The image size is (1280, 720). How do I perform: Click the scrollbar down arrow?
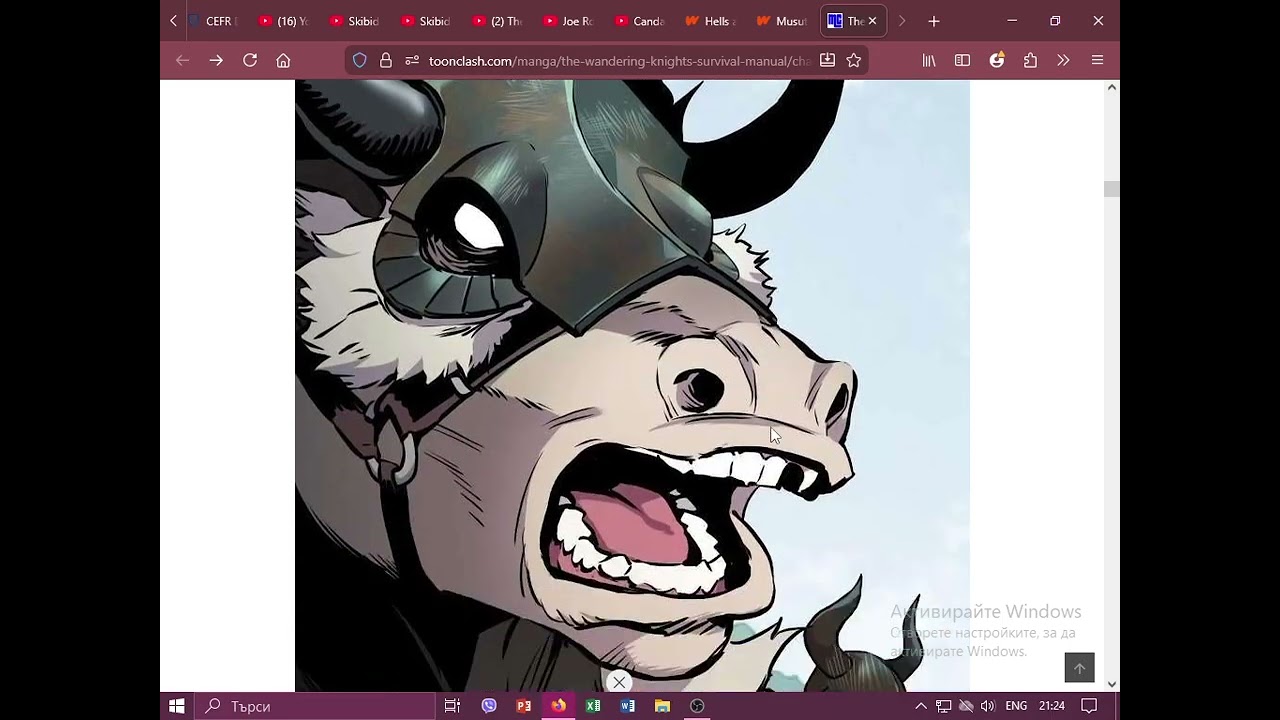[1112, 684]
